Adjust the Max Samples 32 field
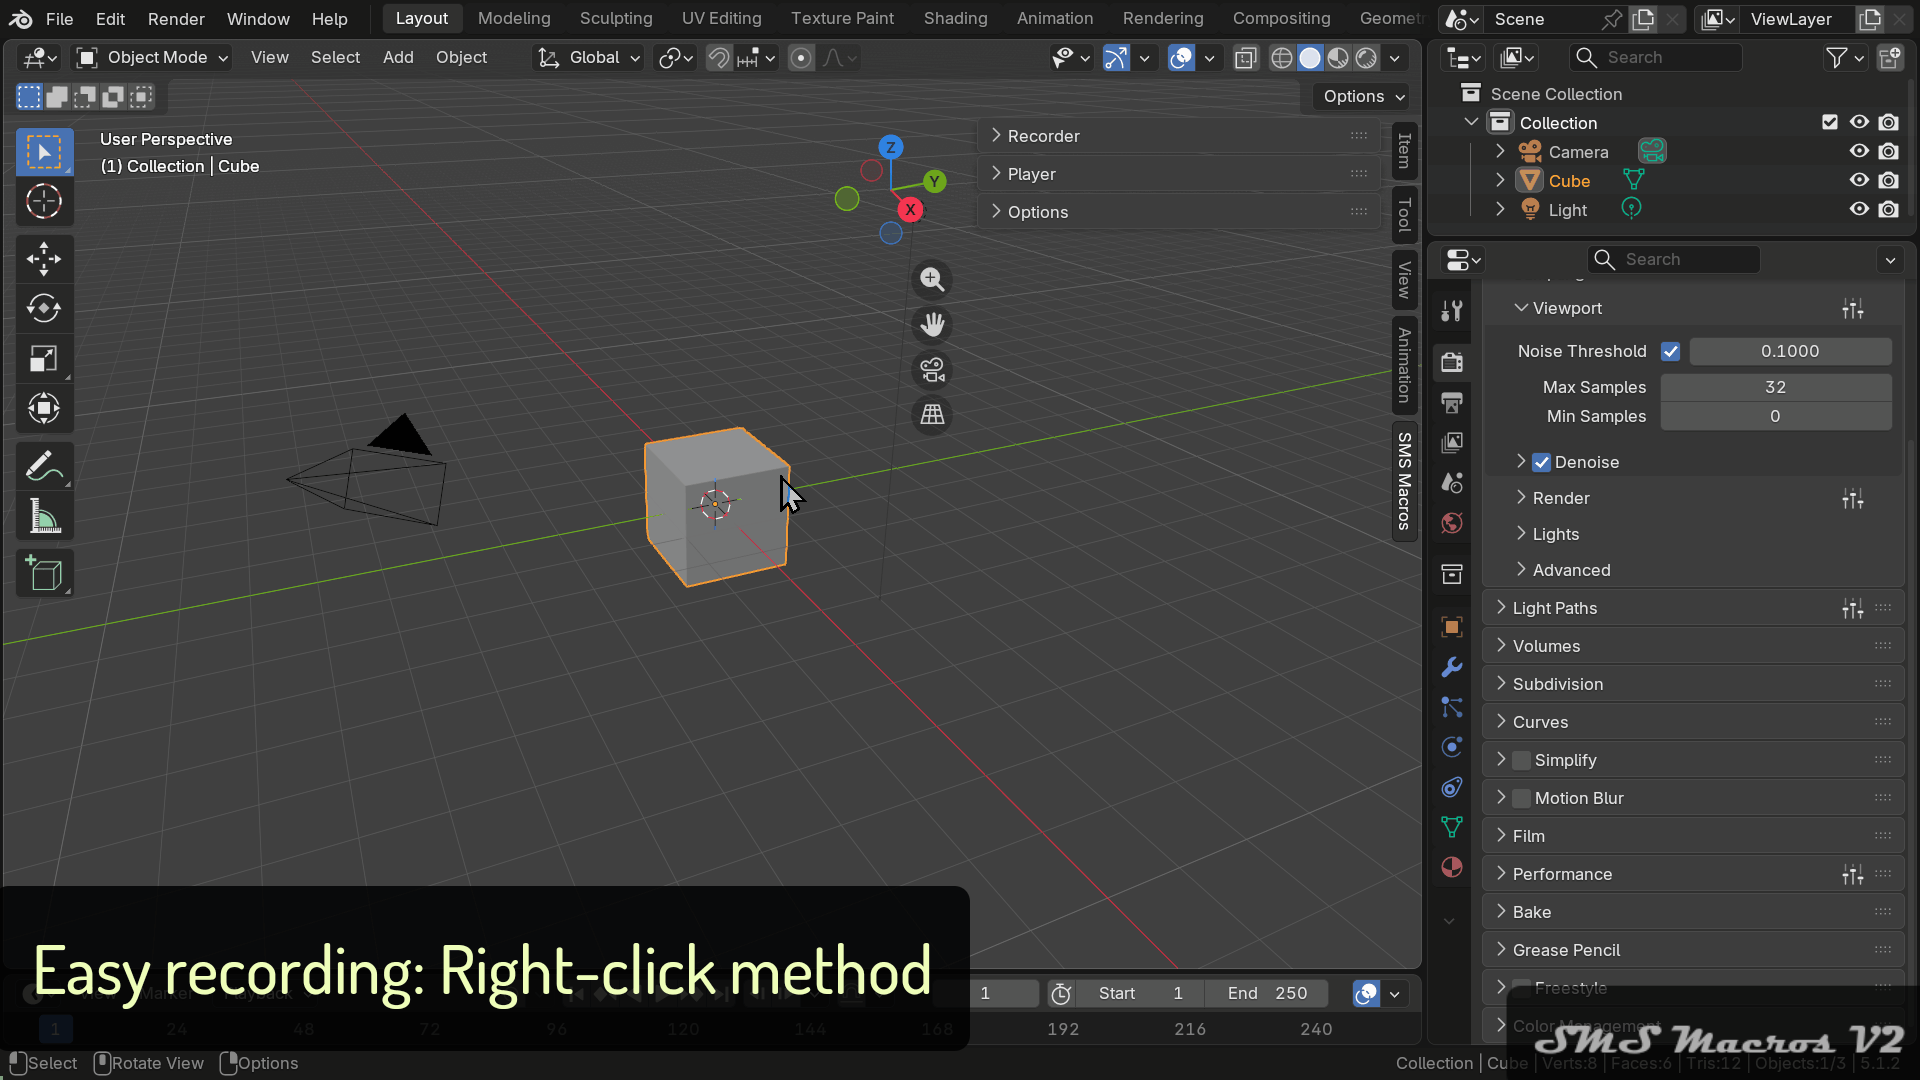The width and height of the screenshot is (1920, 1080). click(1776, 387)
